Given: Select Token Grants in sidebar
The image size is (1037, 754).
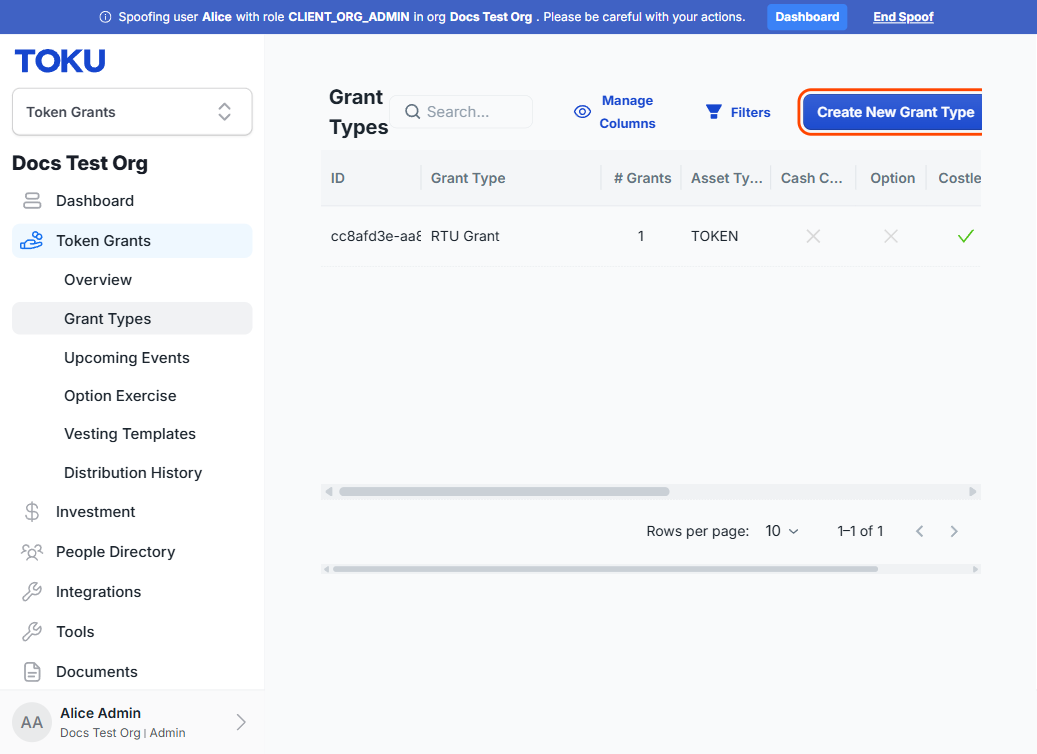Looking at the screenshot, I should [x=132, y=241].
